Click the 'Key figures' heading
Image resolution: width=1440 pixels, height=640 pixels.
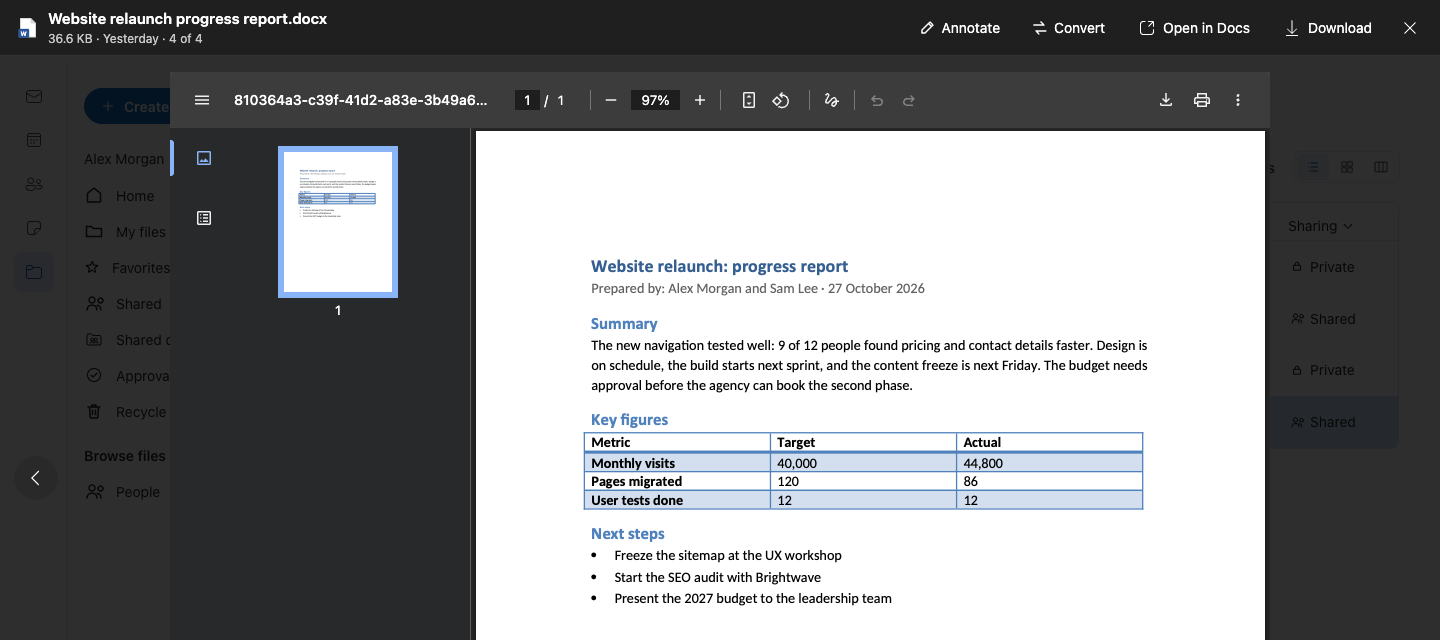(x=629, y=420)
